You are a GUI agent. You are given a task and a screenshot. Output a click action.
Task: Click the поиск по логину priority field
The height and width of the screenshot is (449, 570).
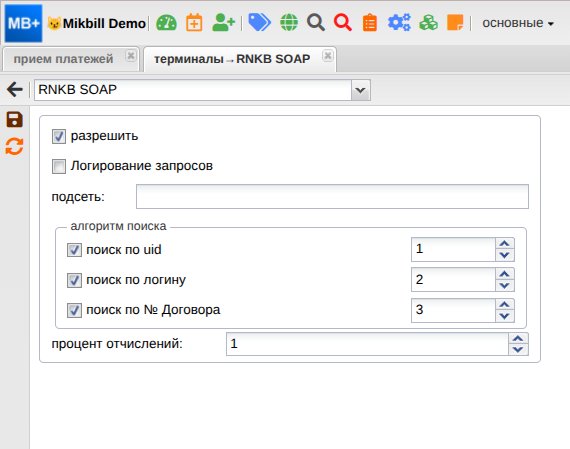453,280
